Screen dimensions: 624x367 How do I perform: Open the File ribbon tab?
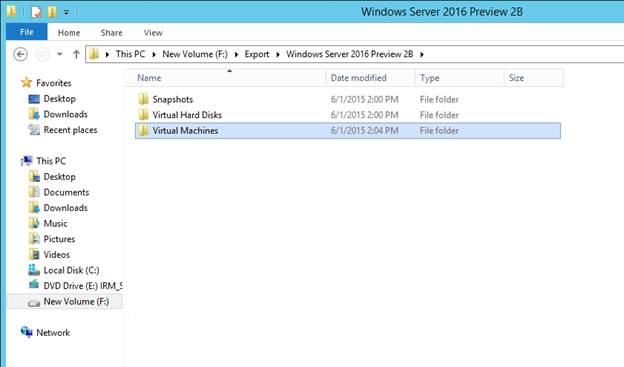[27, 32]
